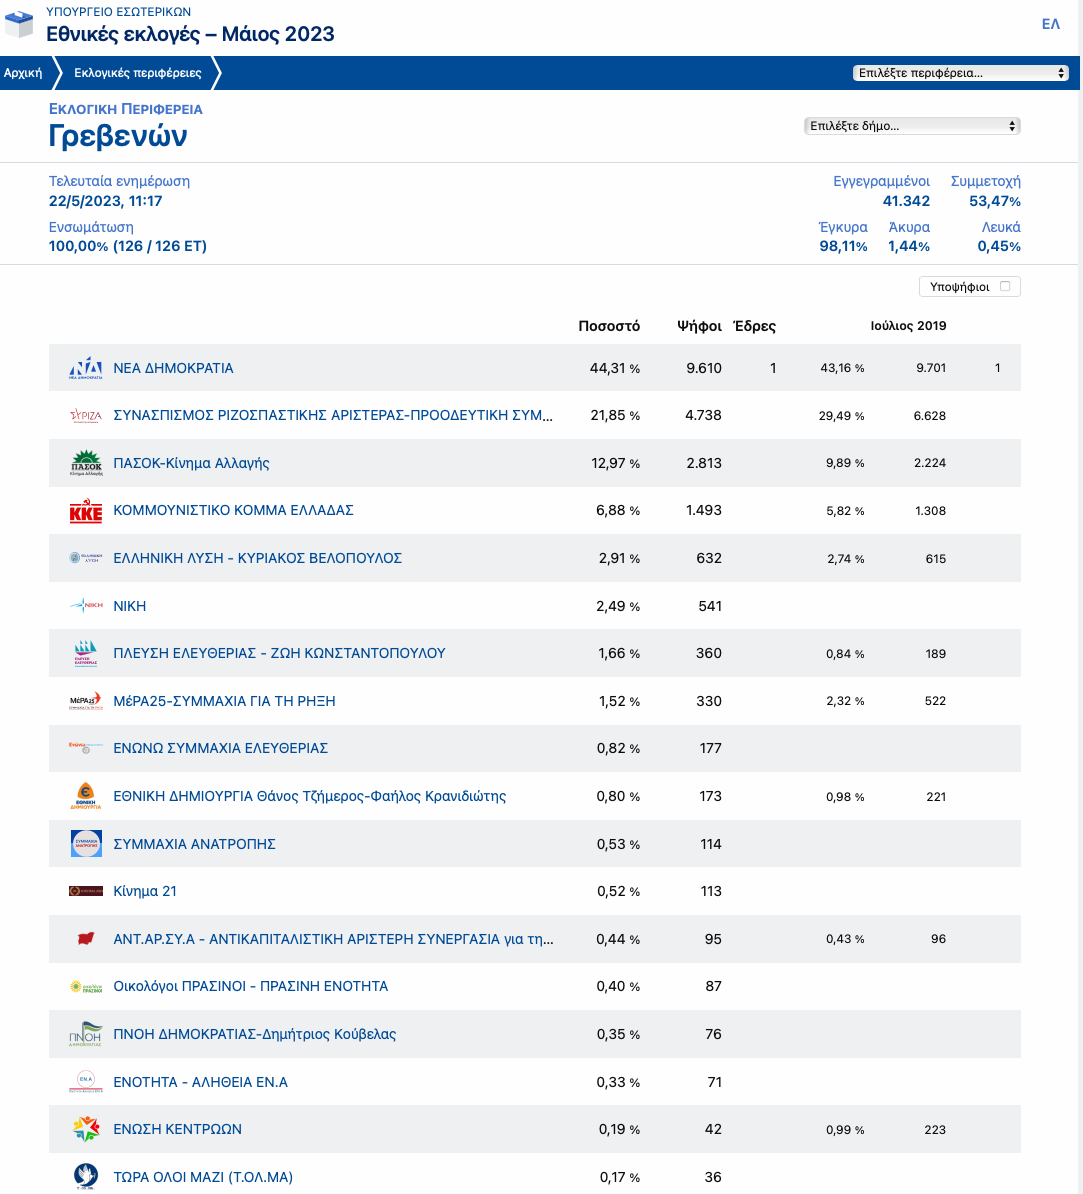Select Εκλογικές περιφέρειες breadcrumb item

point(138,73)
